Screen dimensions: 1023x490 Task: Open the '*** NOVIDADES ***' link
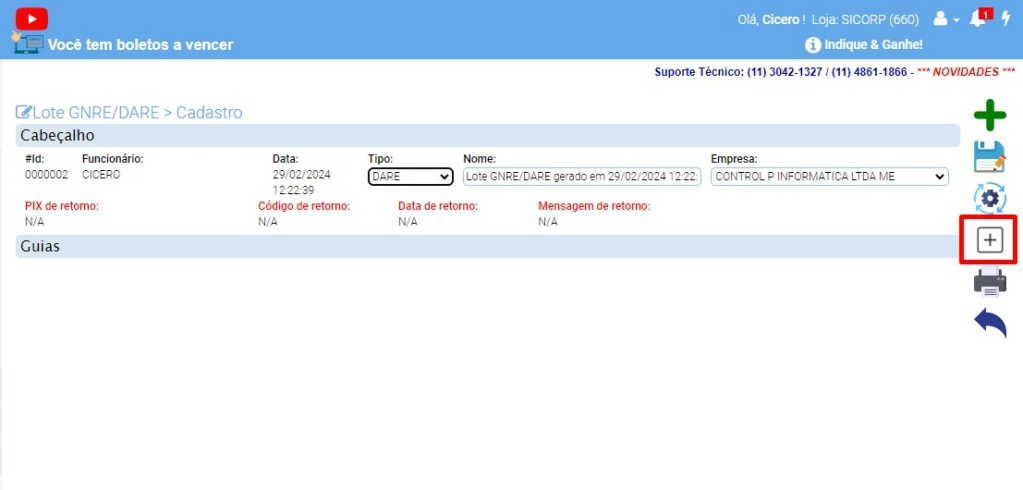[966, 72]
